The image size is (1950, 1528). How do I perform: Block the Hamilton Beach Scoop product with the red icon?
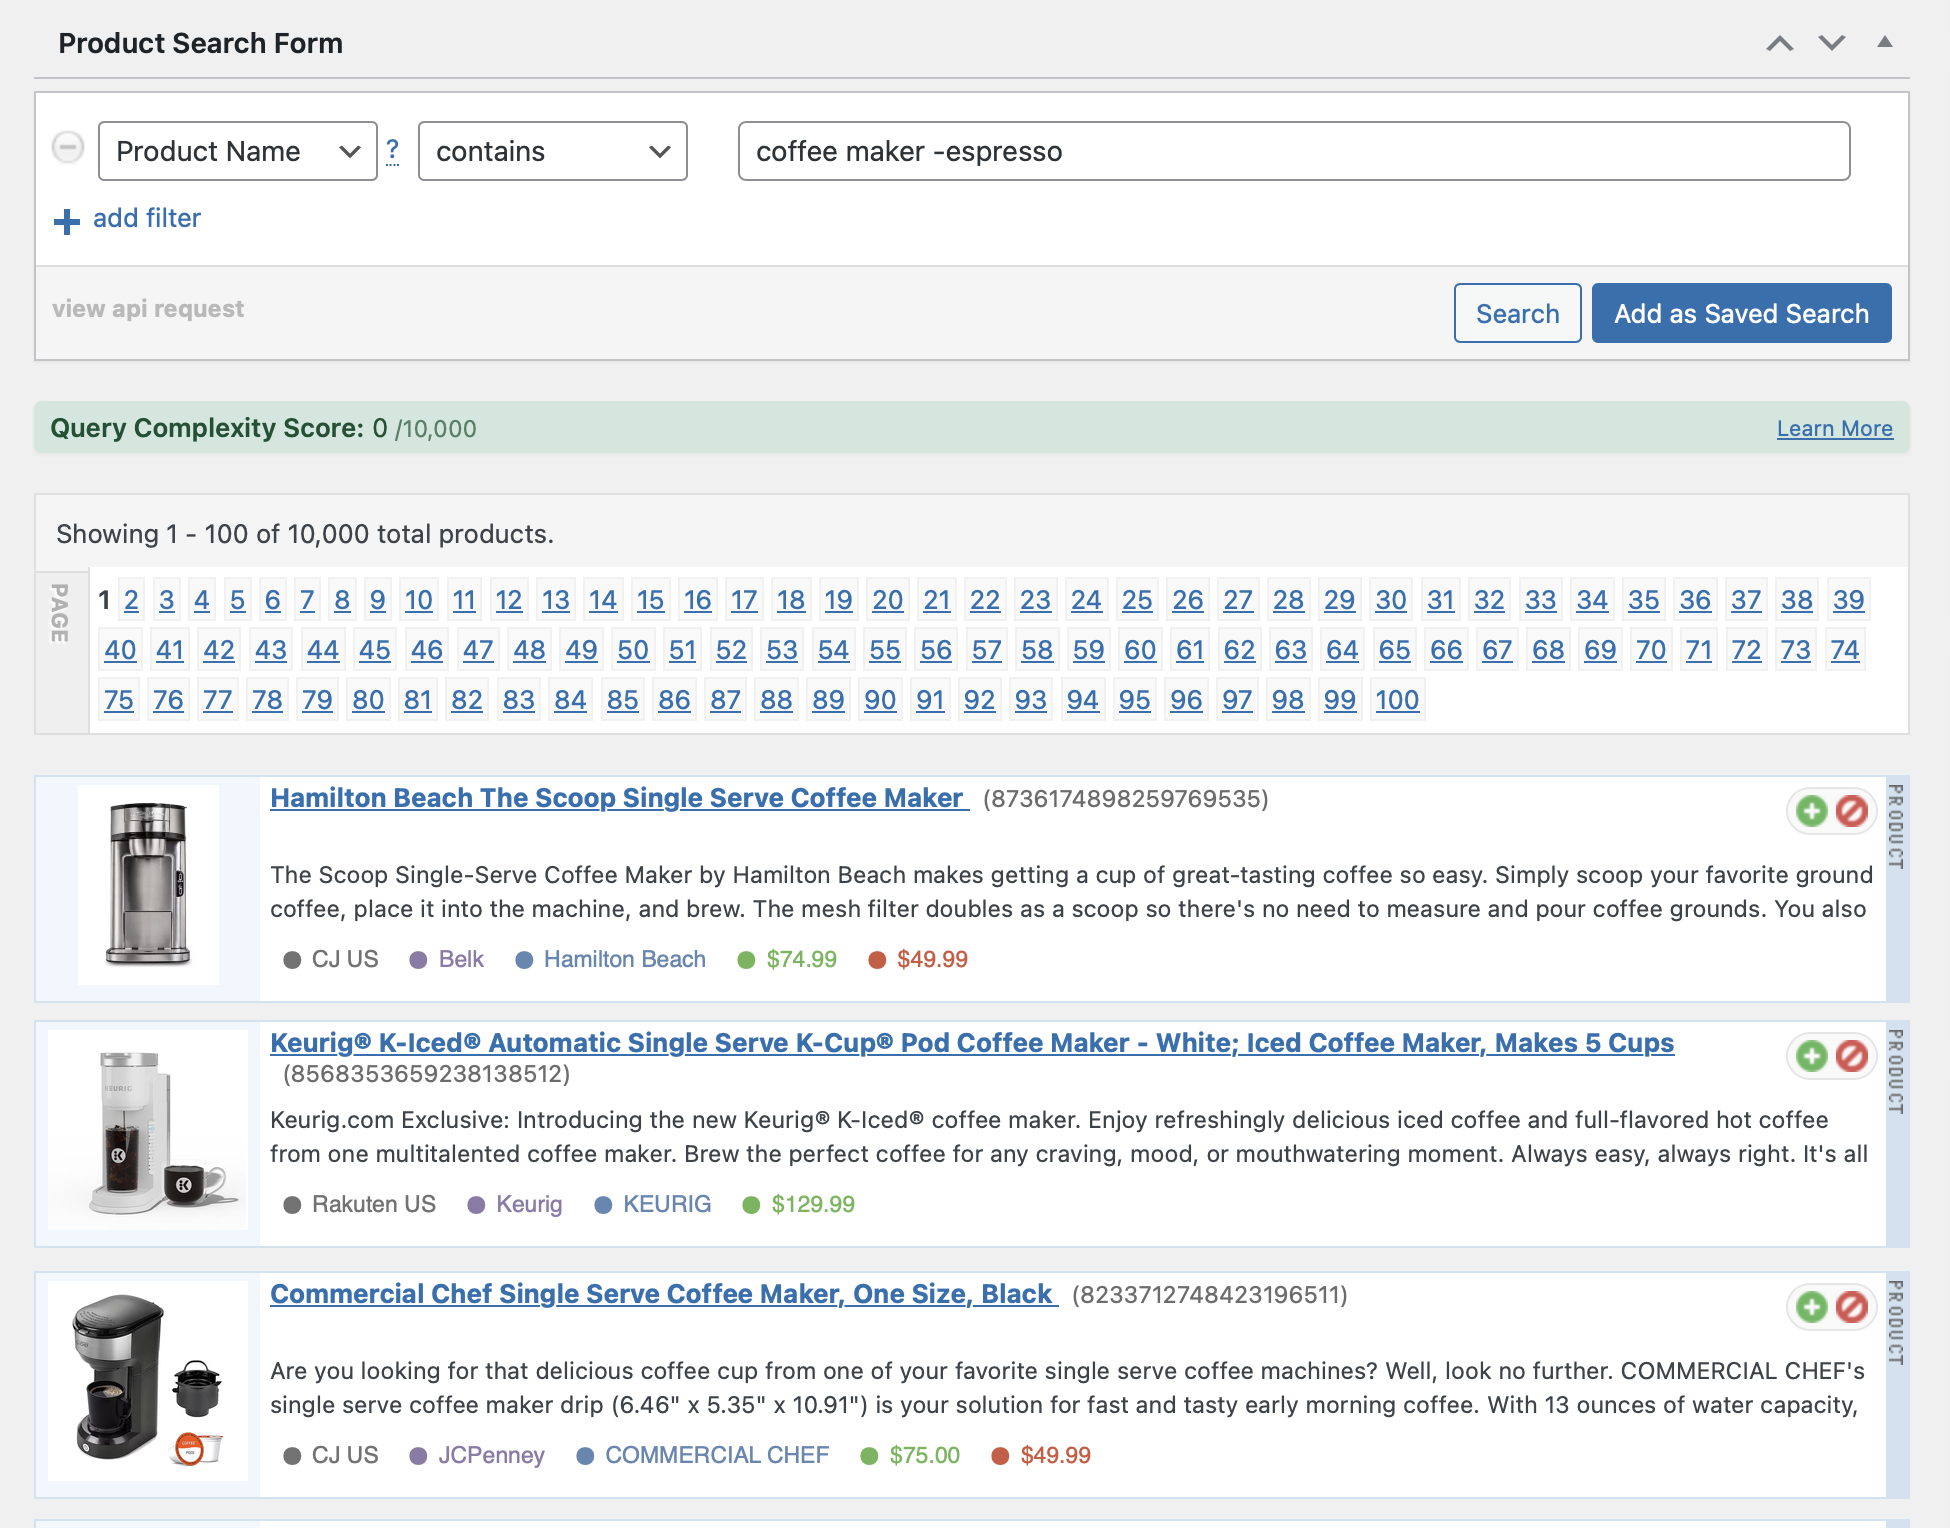pyautogui.click(x=1852, y=811)
